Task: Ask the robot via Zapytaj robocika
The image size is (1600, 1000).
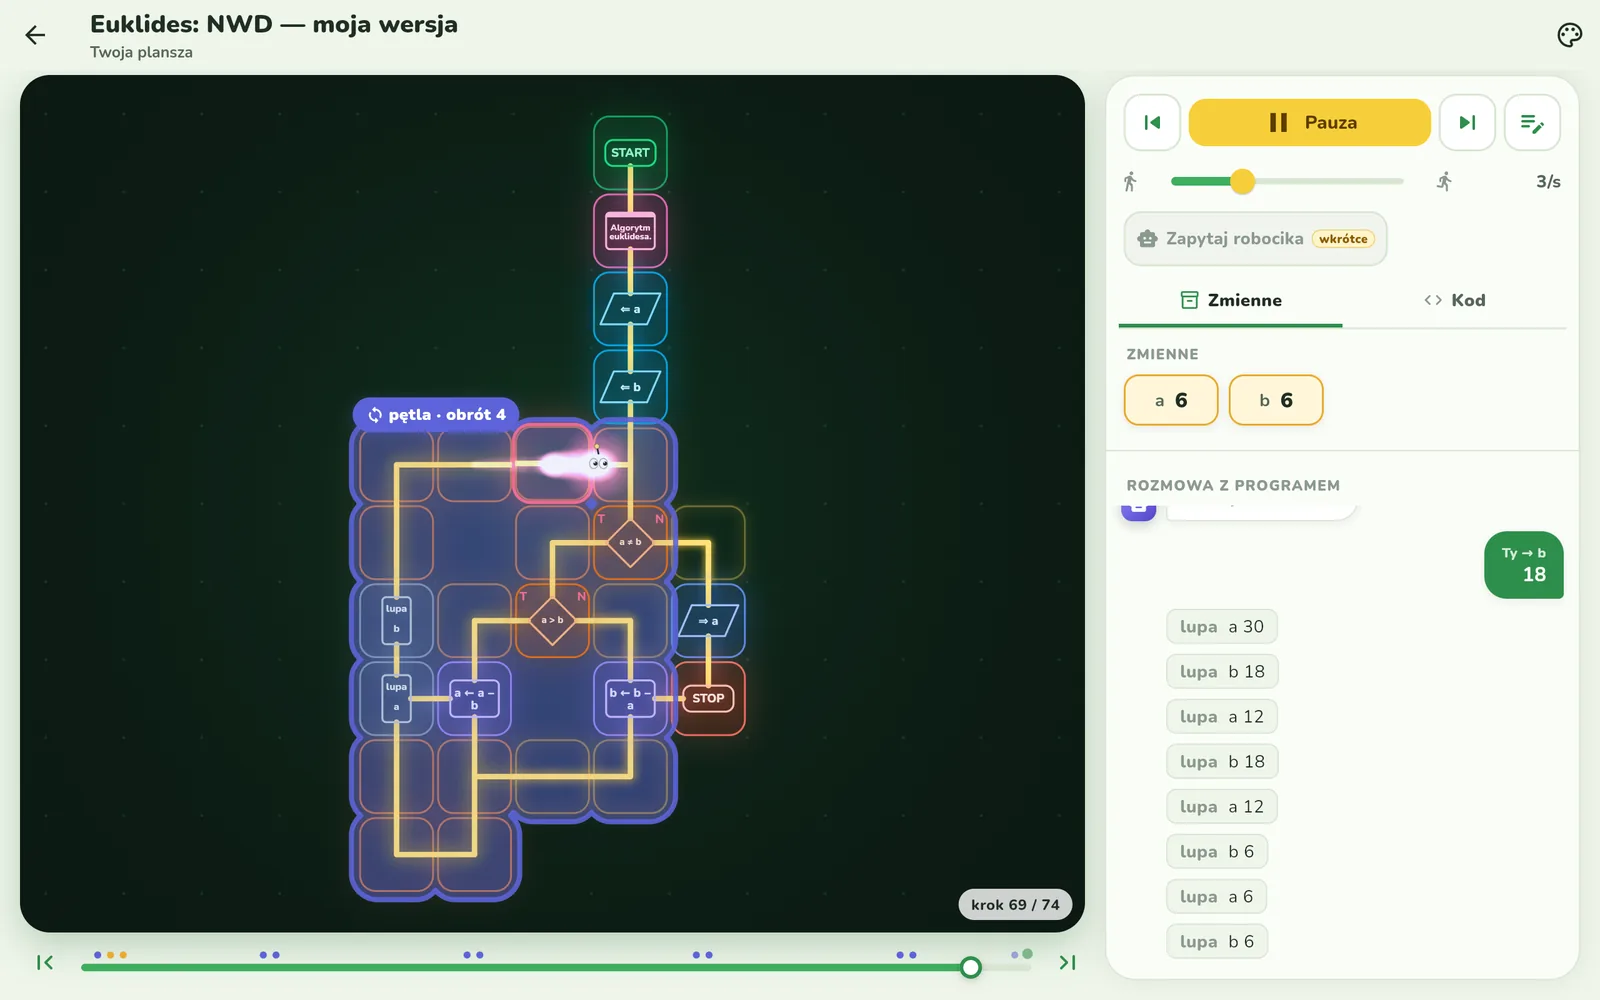Action: tap(1255, 239)
